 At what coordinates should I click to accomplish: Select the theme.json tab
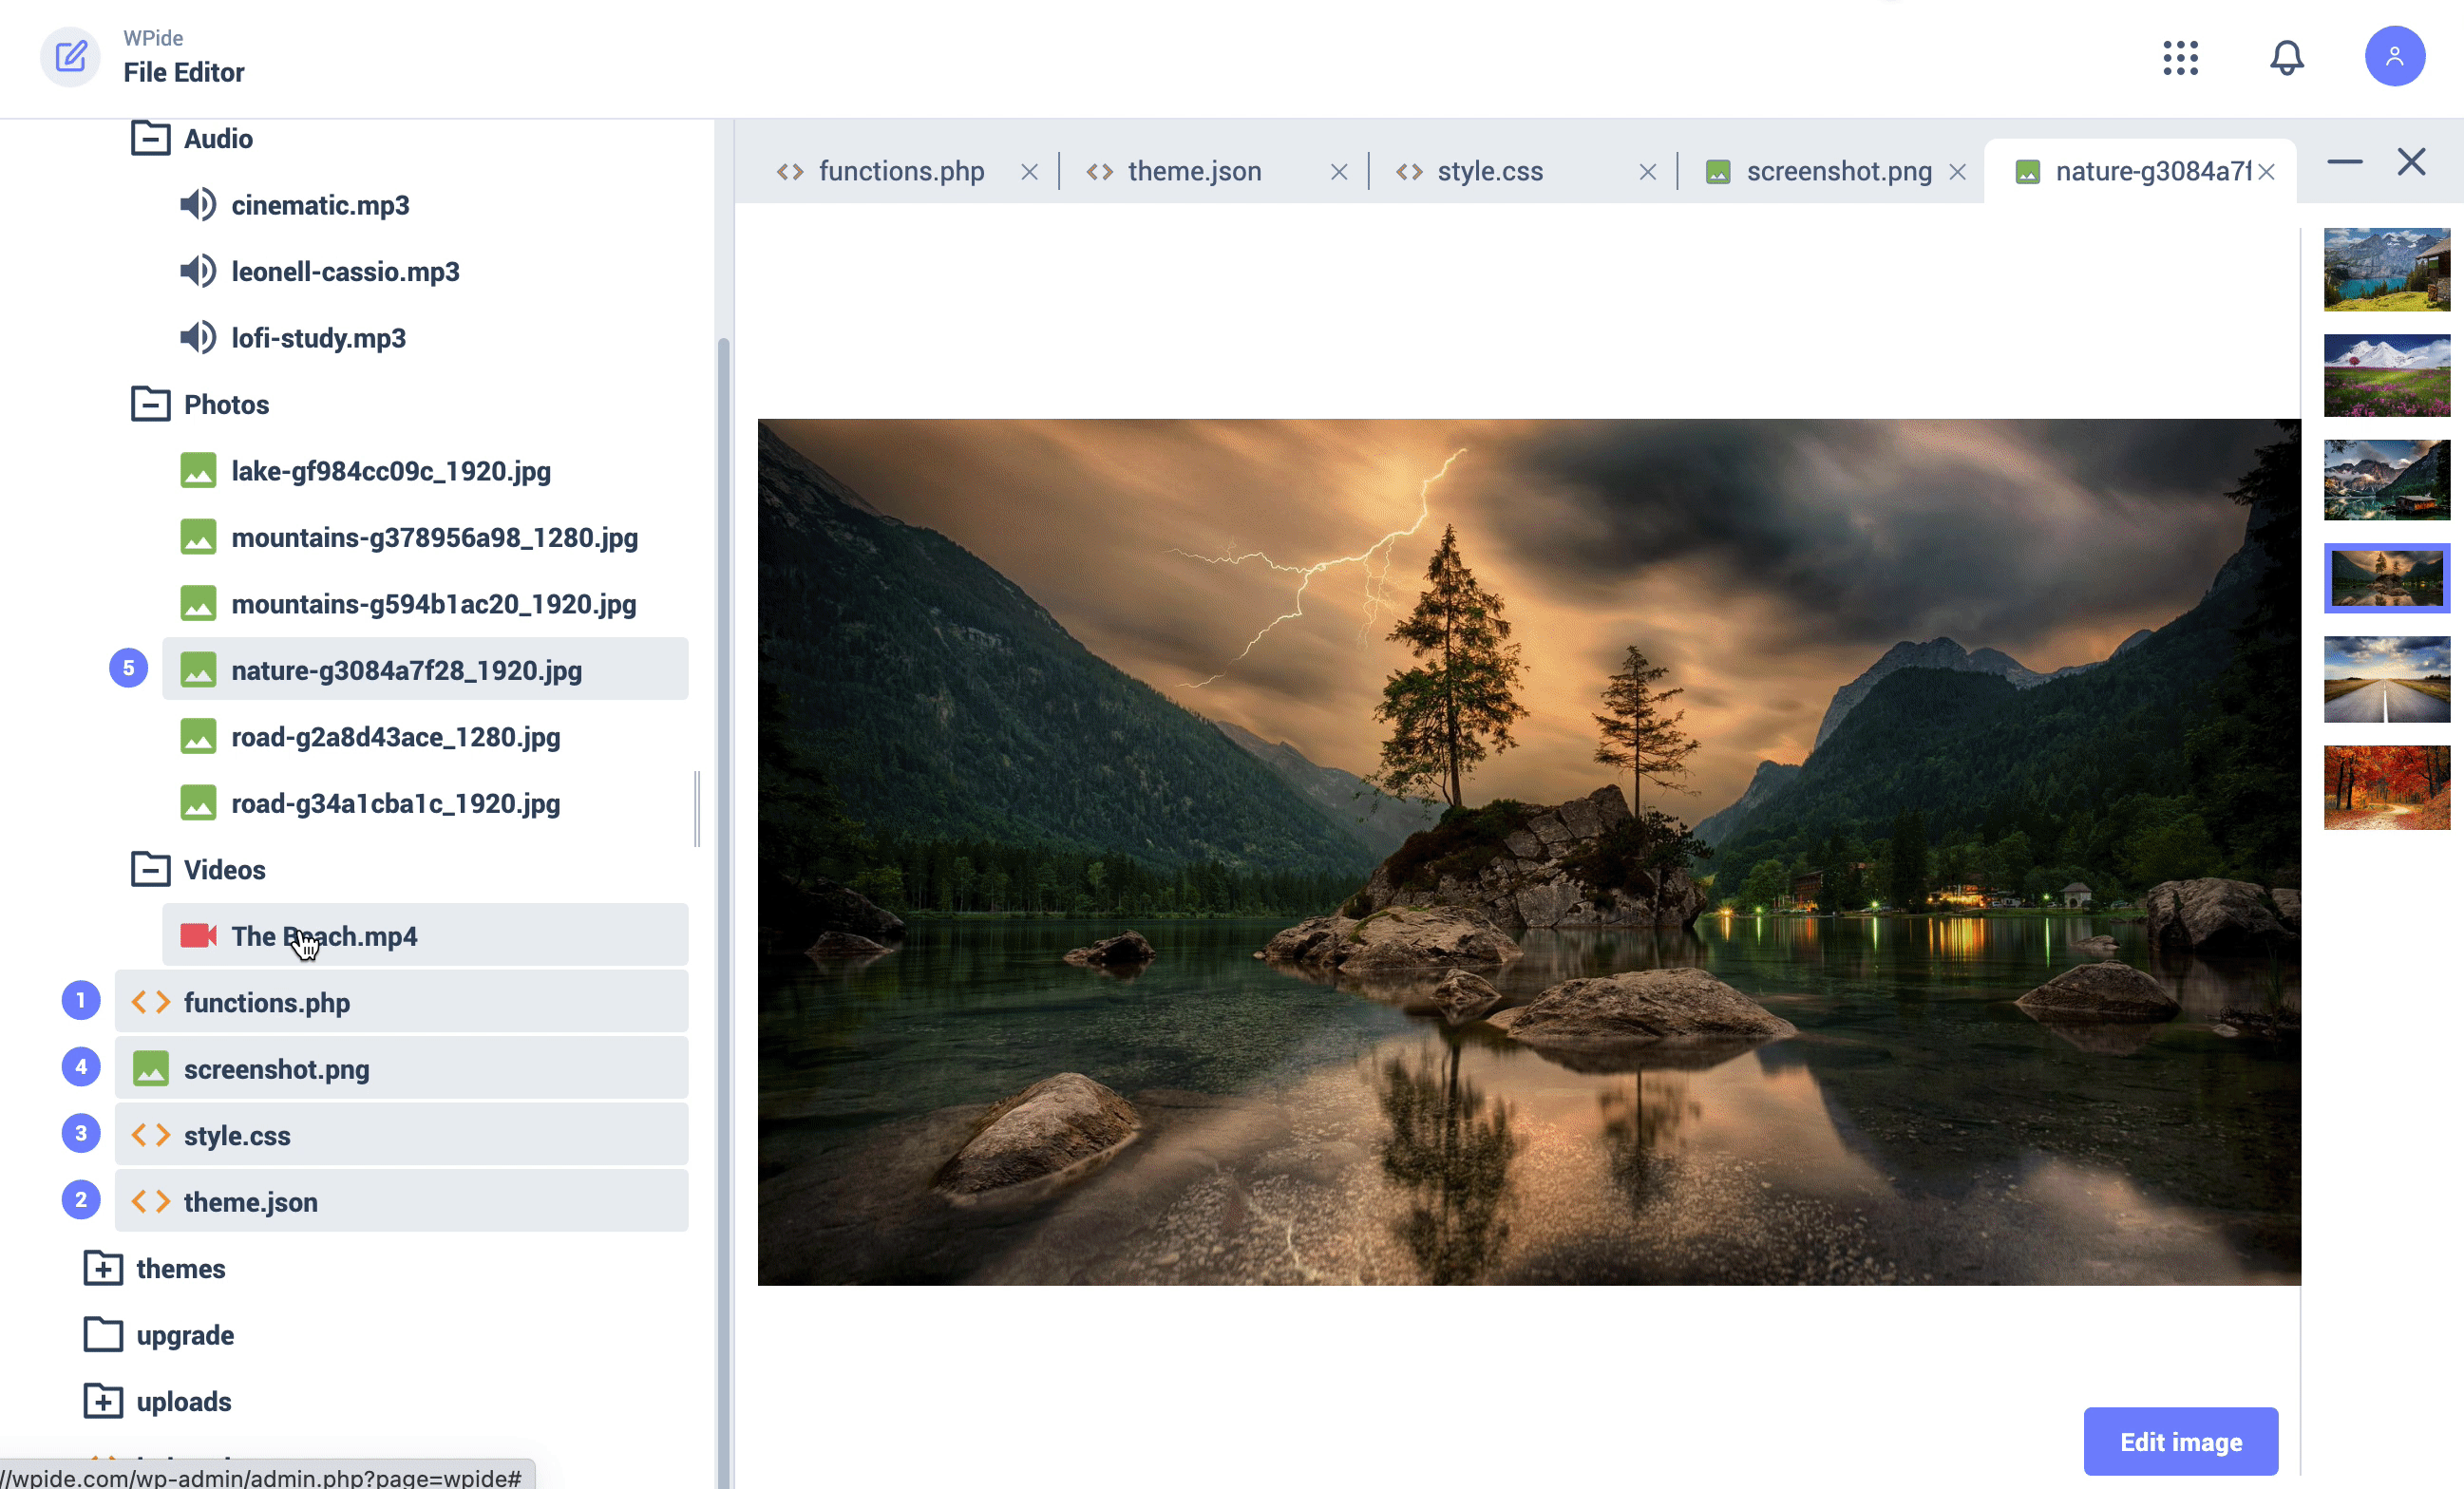pyautogui.click(x=1195, y=171)
